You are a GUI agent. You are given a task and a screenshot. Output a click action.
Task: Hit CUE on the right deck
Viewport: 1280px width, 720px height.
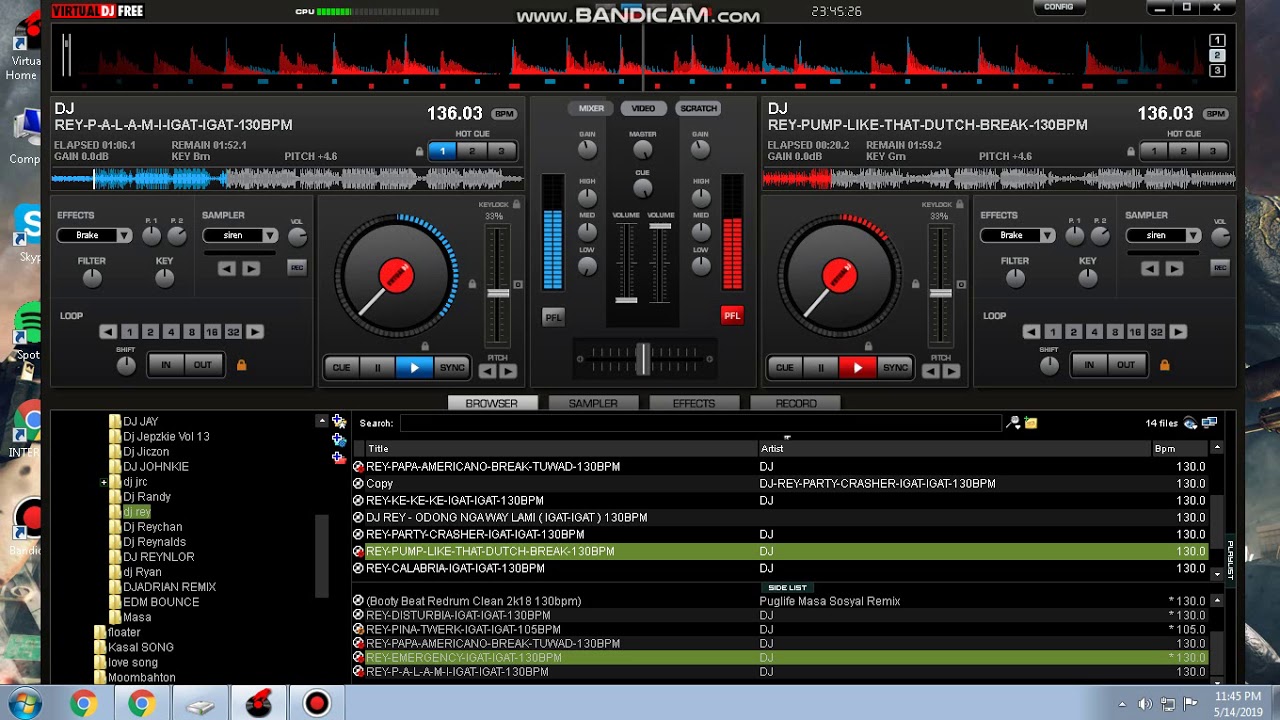785,368
